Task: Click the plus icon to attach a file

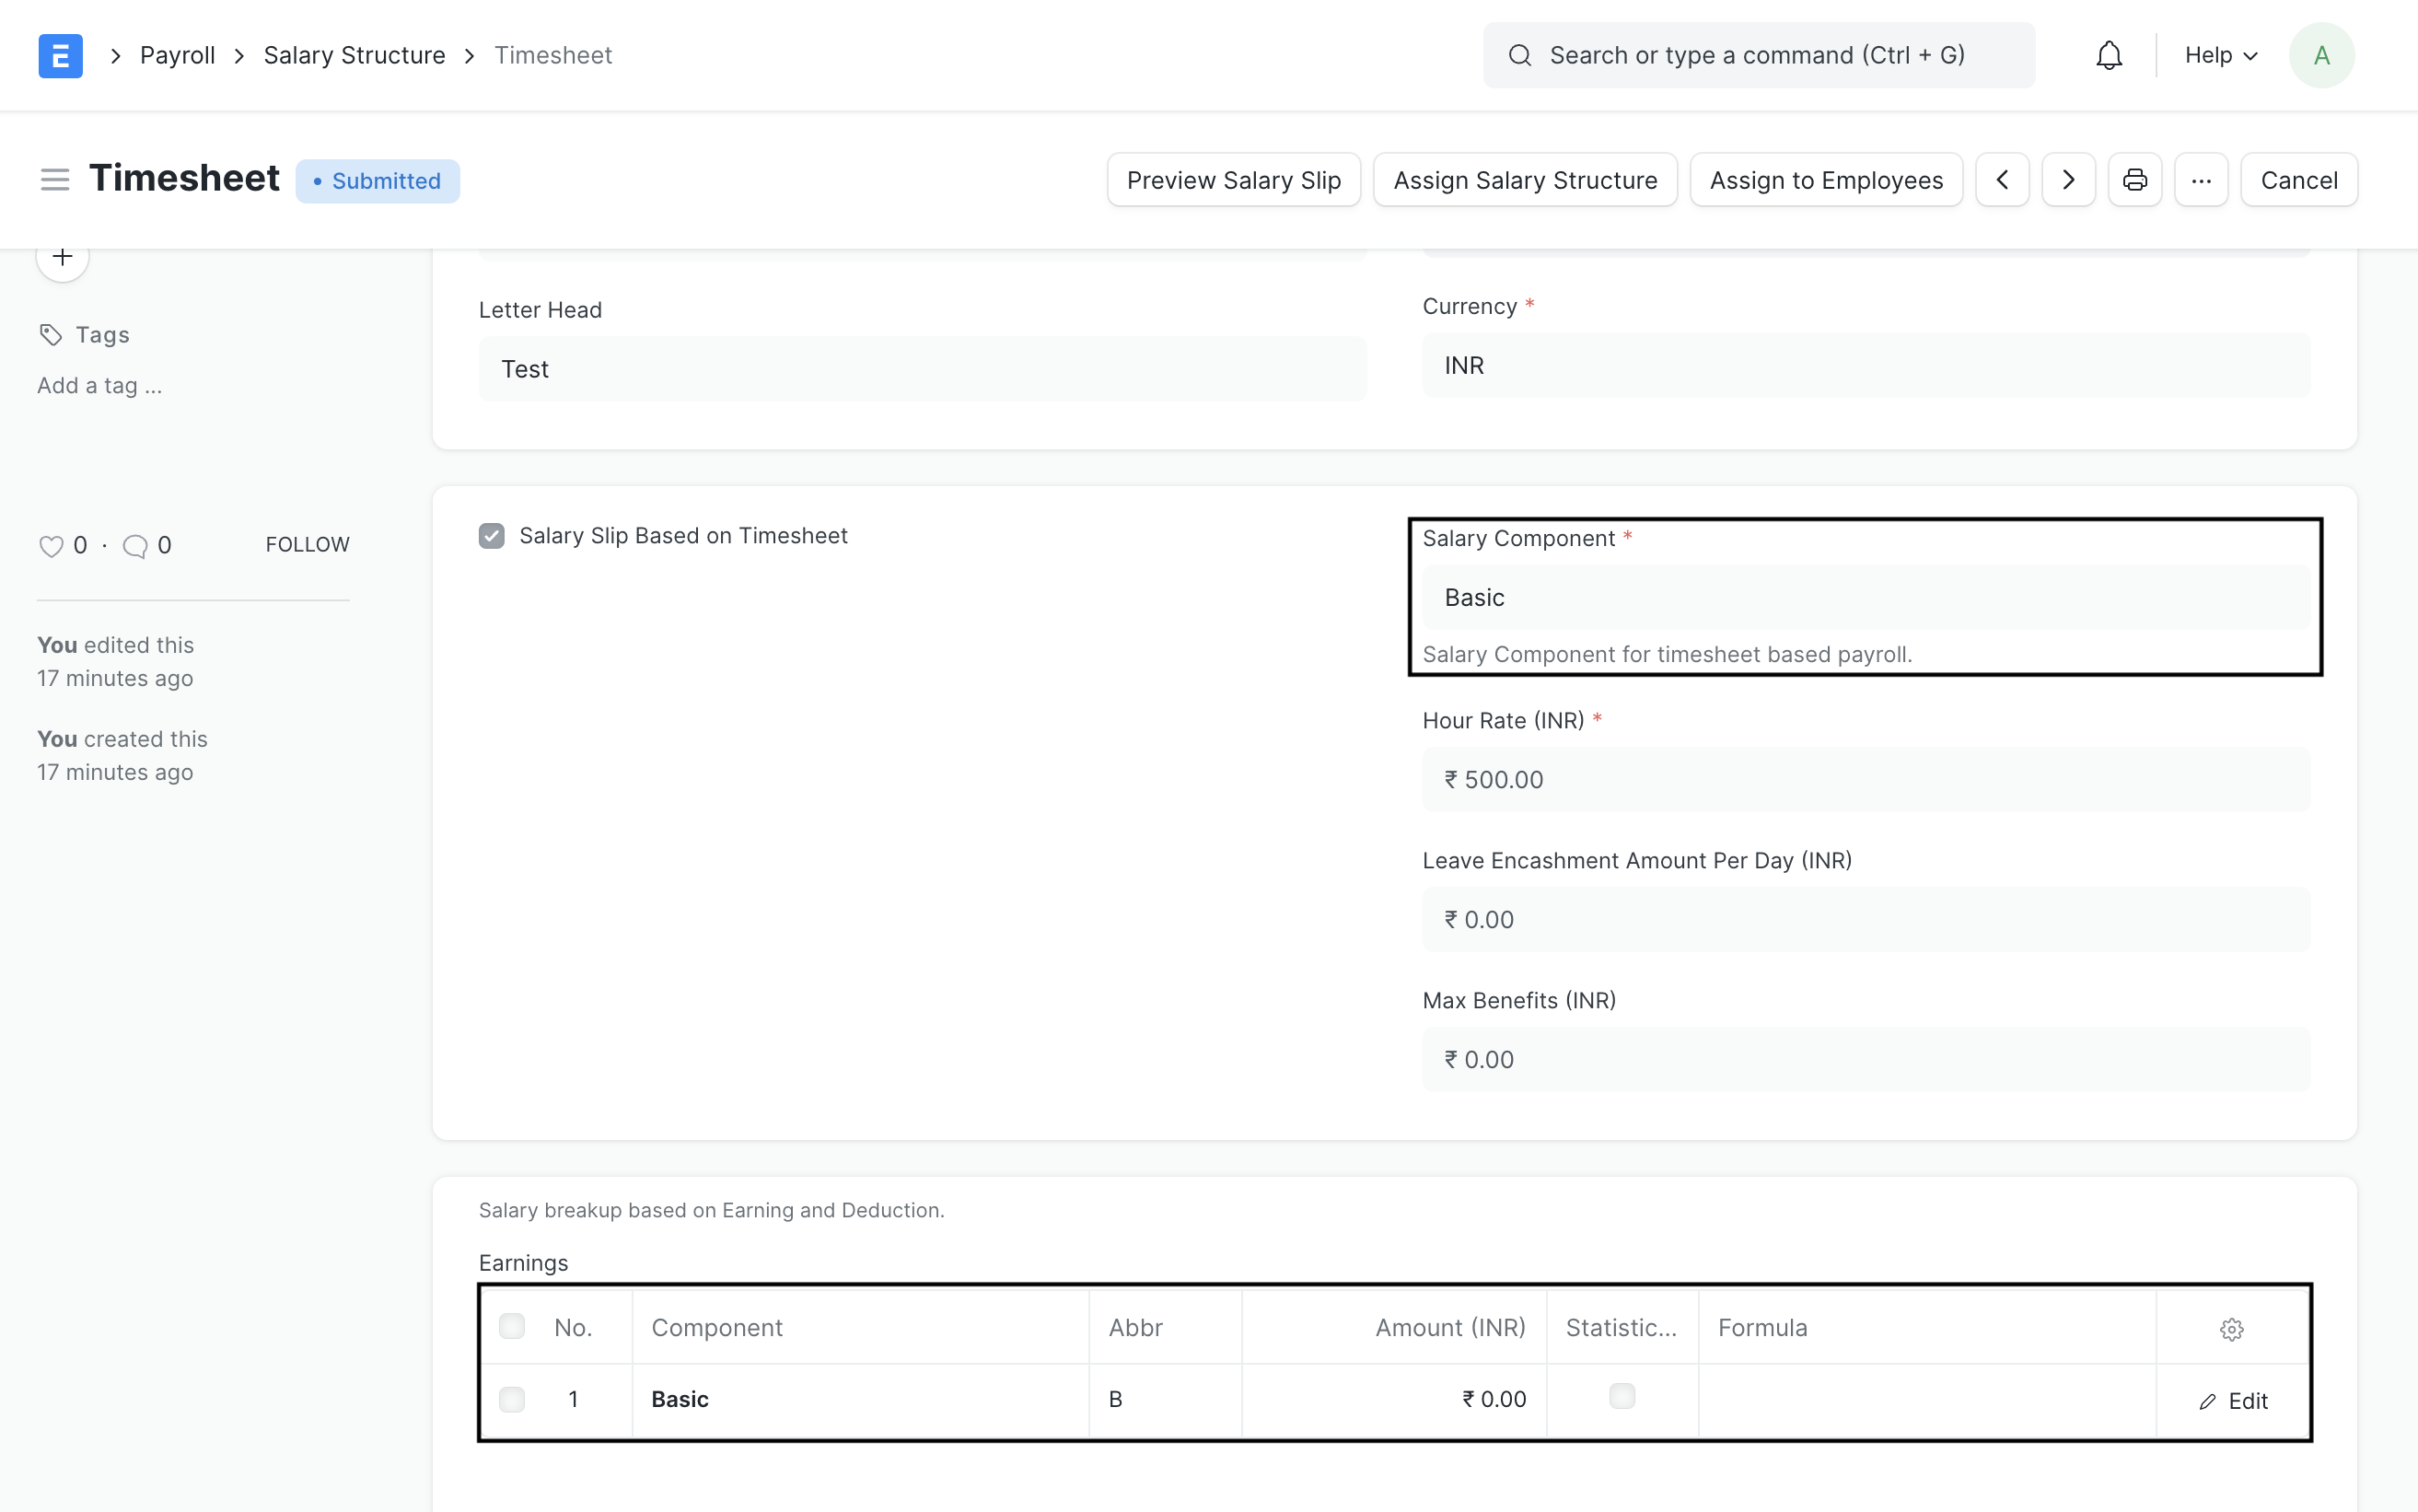Action: point(62,256)
